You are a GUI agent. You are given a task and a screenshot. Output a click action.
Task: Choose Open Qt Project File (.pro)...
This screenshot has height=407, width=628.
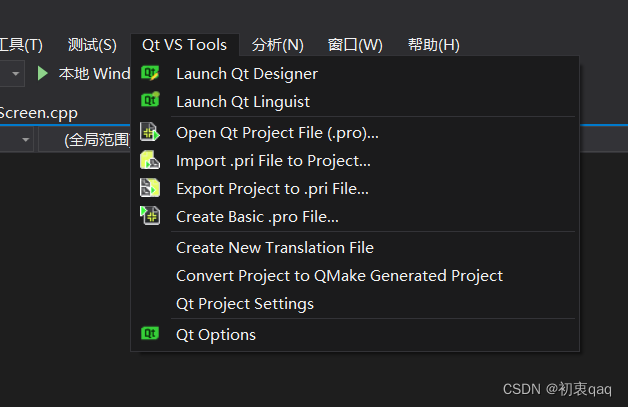tap(355, 133)
